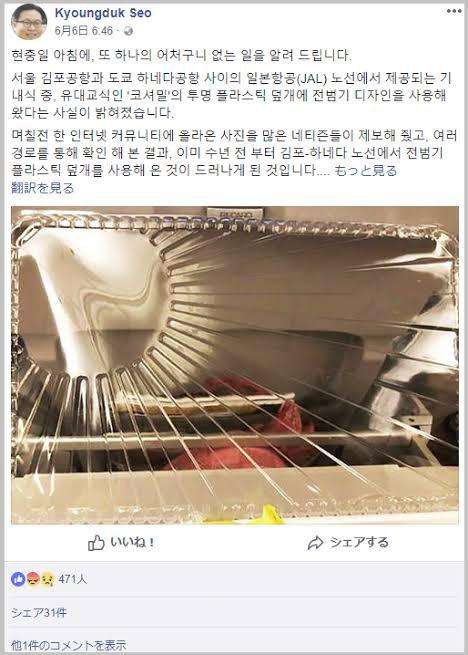
Task: Click 翻訳を見る to translate the post
Action: [x=43, y=188]
